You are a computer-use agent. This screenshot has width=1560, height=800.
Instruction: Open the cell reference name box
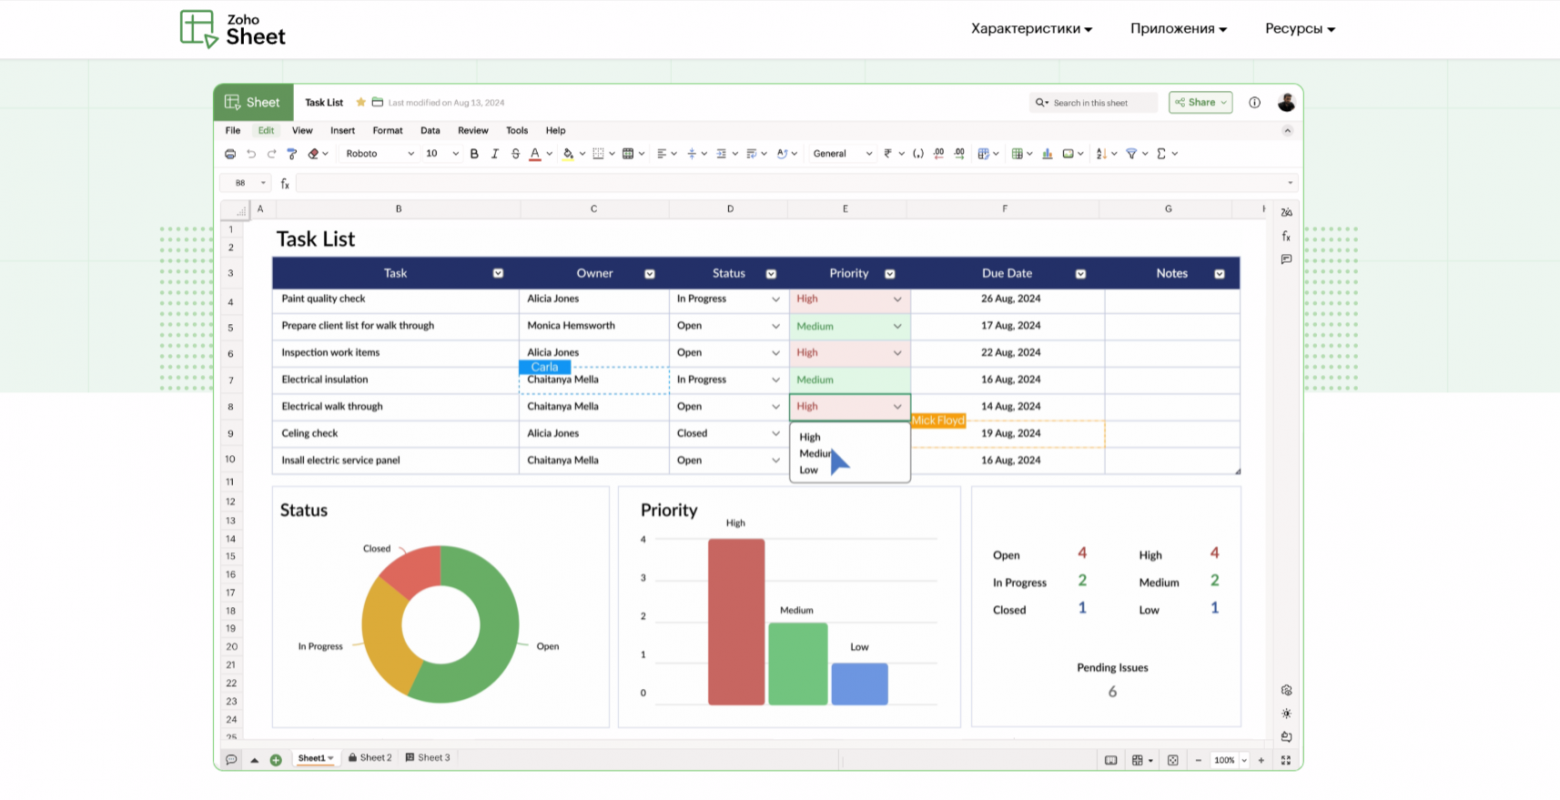245,183
